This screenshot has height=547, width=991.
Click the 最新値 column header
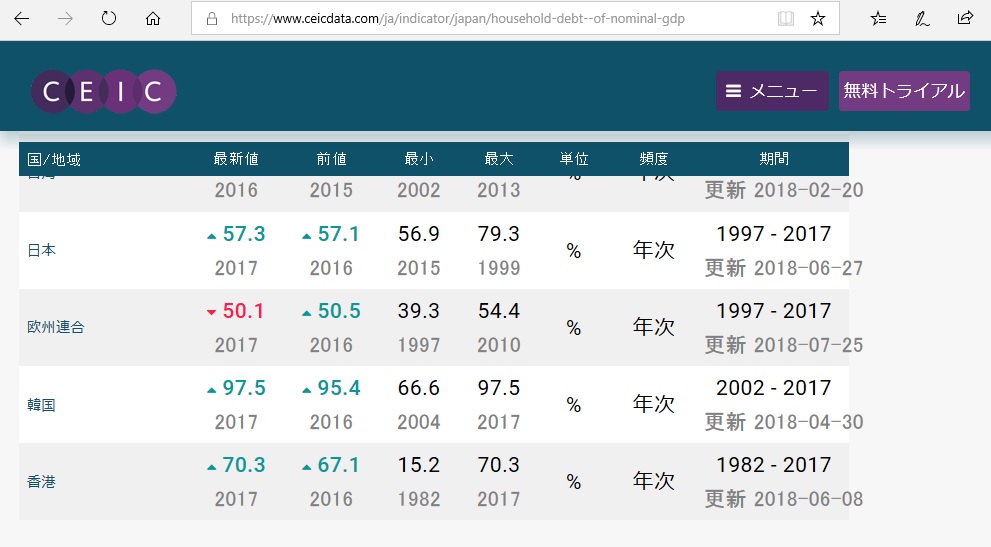click(x=236, y=159)
